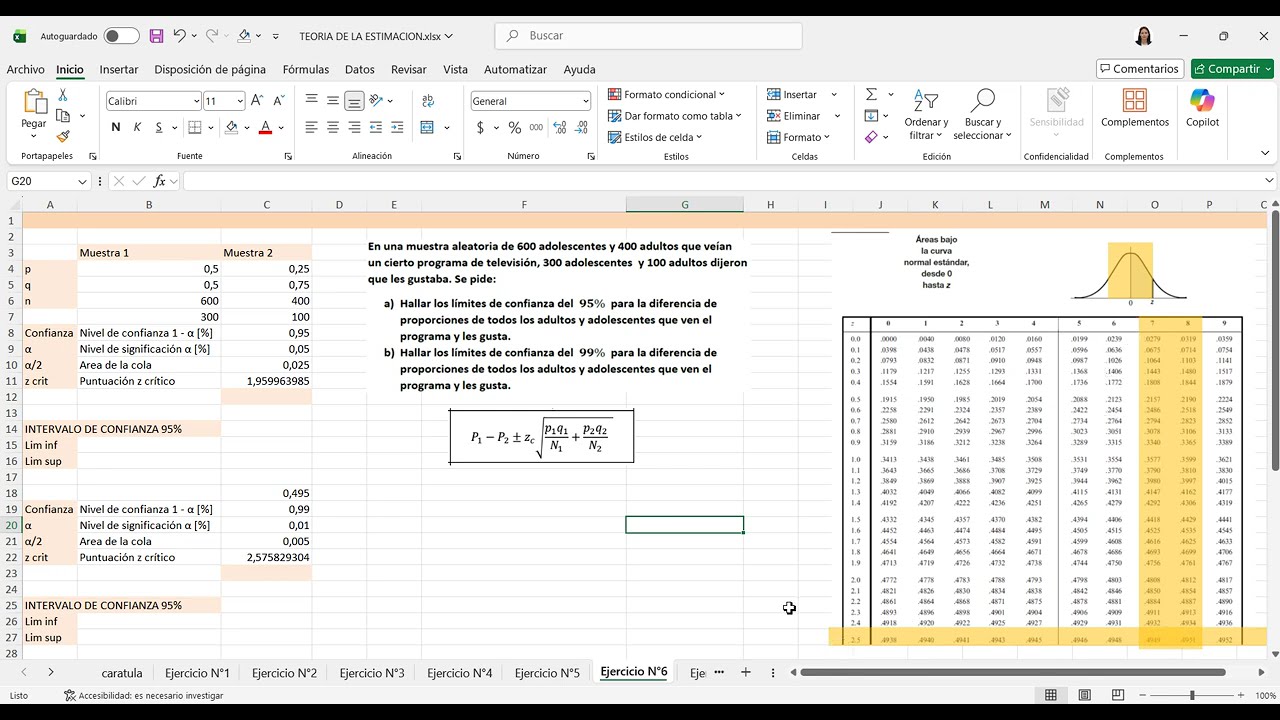Click the Fill down arrow icon
Image resolution: width=1280 pixels, height=720 pixels.
tap(871, 116)
